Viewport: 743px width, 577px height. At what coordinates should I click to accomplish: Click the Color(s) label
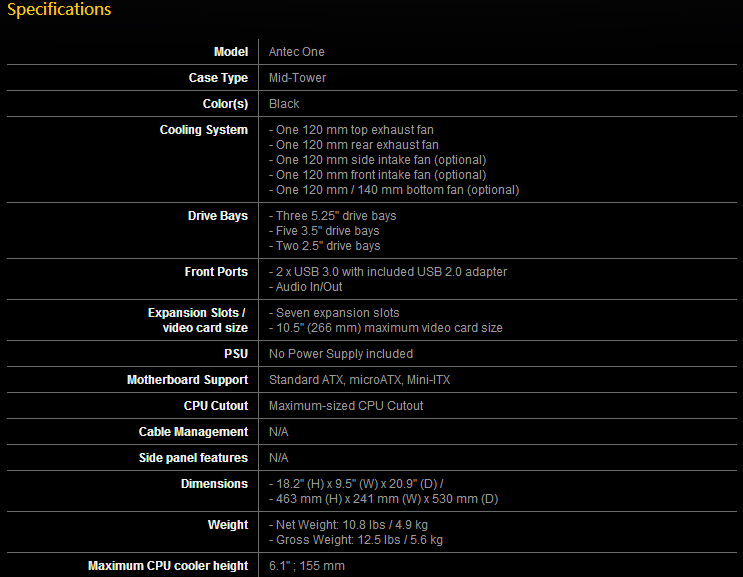225,104
